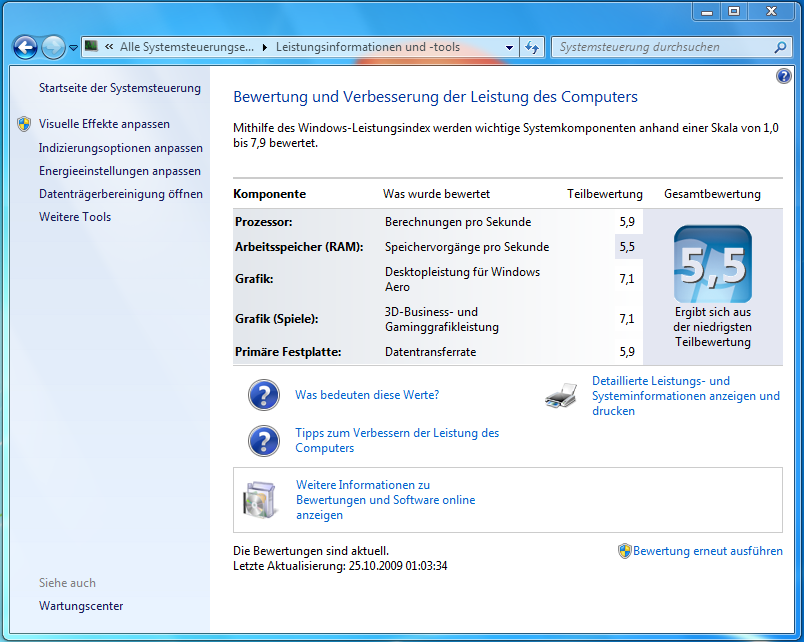Click the blue help question mark icon
The height and width of the screenshot is (642, 804).
click(783, 77)
